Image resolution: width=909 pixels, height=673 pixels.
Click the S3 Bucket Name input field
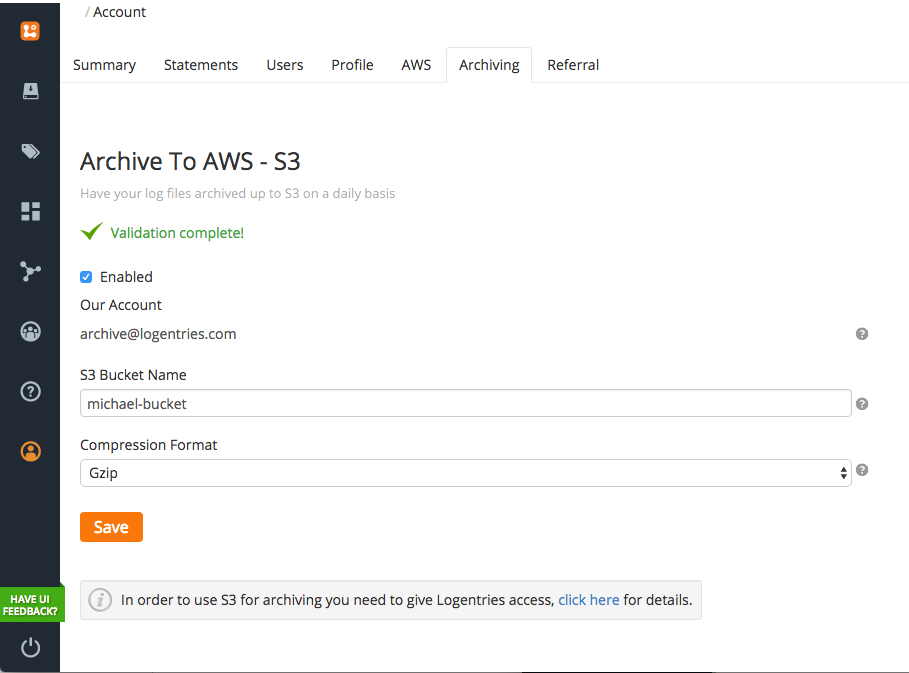pos(466,403)
